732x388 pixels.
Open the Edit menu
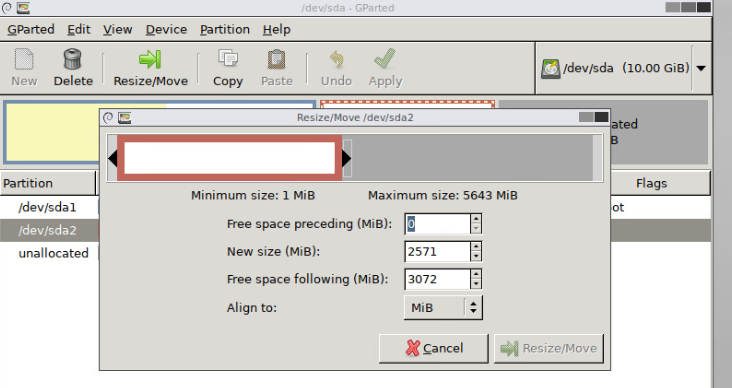pyautogui.click(x=78, y=29)
